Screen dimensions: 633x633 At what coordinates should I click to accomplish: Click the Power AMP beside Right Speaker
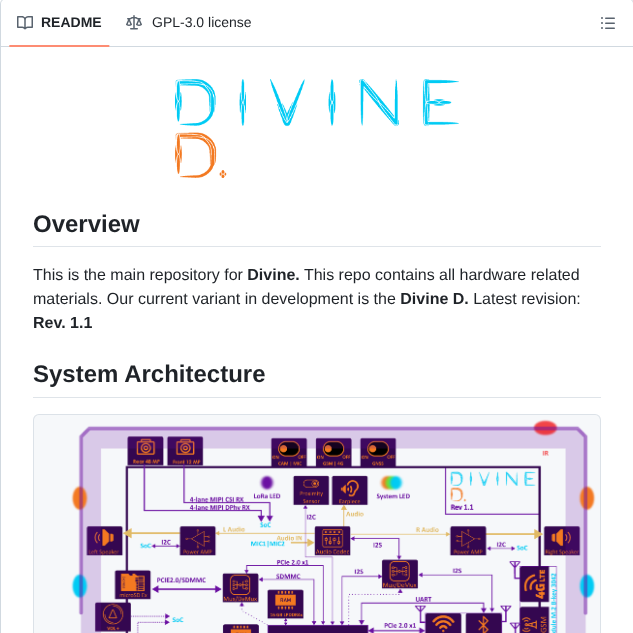tap(468, 541)
